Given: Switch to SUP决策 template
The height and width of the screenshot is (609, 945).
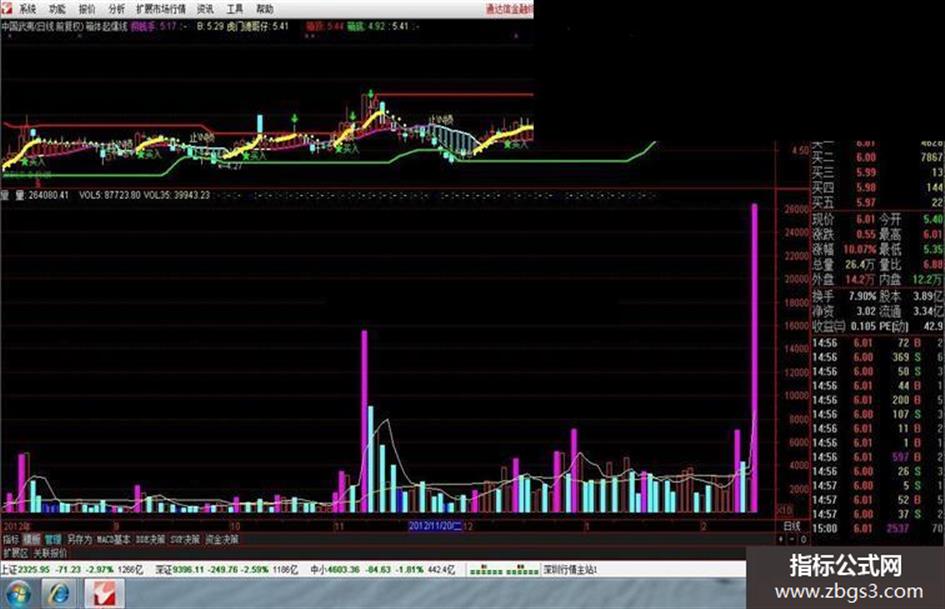Looking at the screenshot, I should point(185,540).
